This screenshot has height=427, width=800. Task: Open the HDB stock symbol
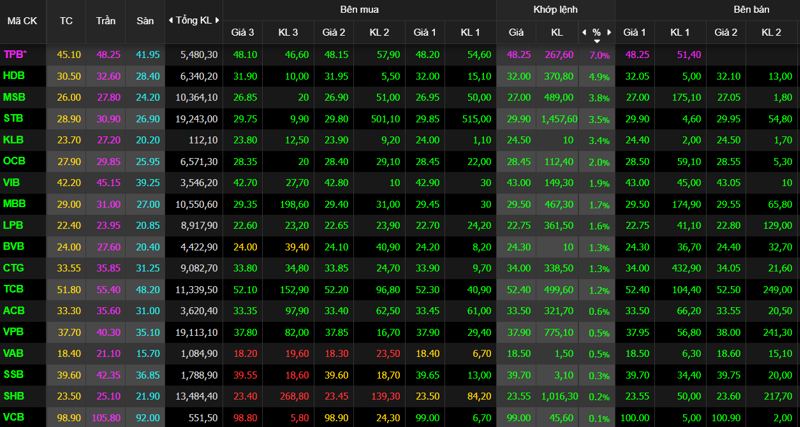pos(14,76)
